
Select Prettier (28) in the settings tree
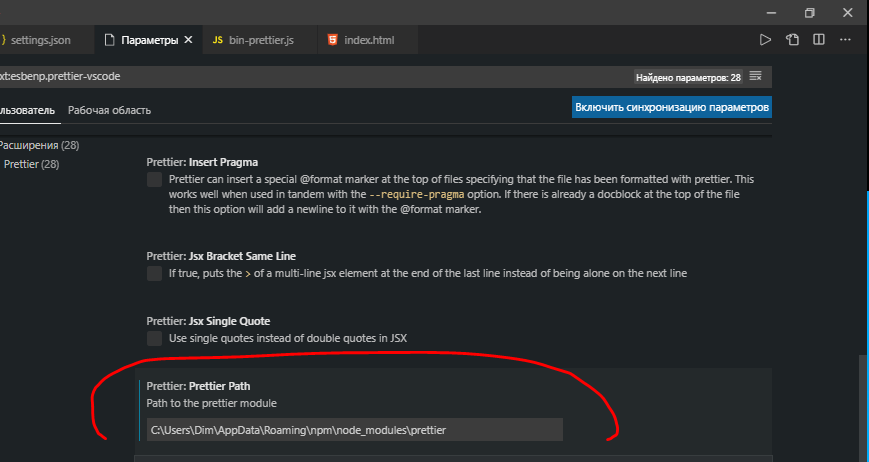click(32, 164)
